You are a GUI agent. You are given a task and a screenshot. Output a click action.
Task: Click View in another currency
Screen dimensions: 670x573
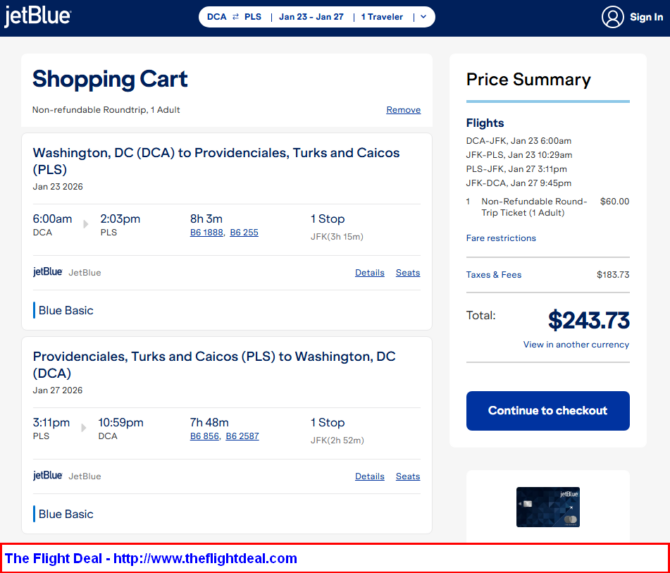(576, 345)
